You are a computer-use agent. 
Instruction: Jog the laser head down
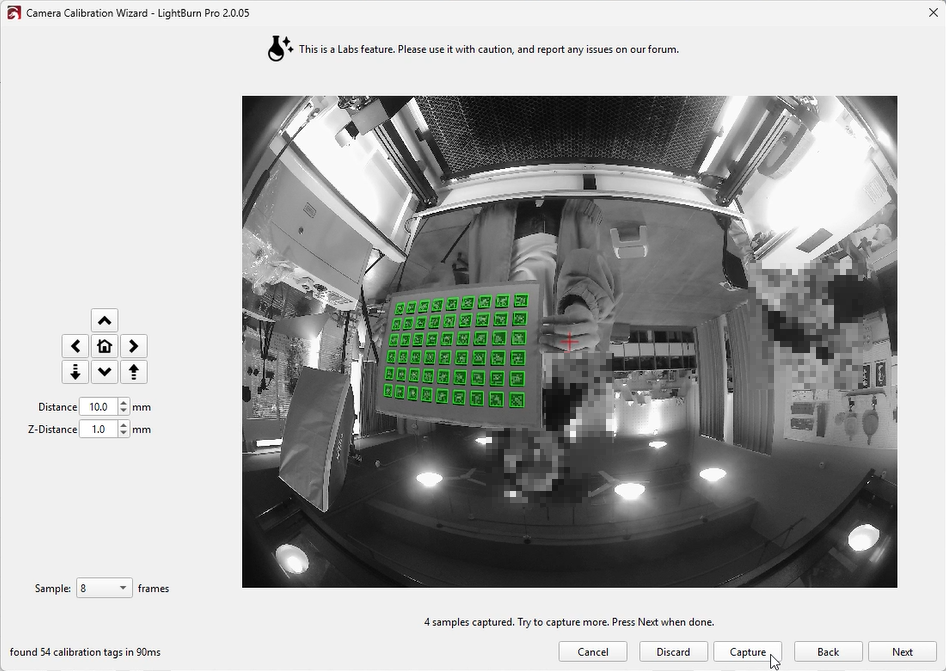coord(104,372)
